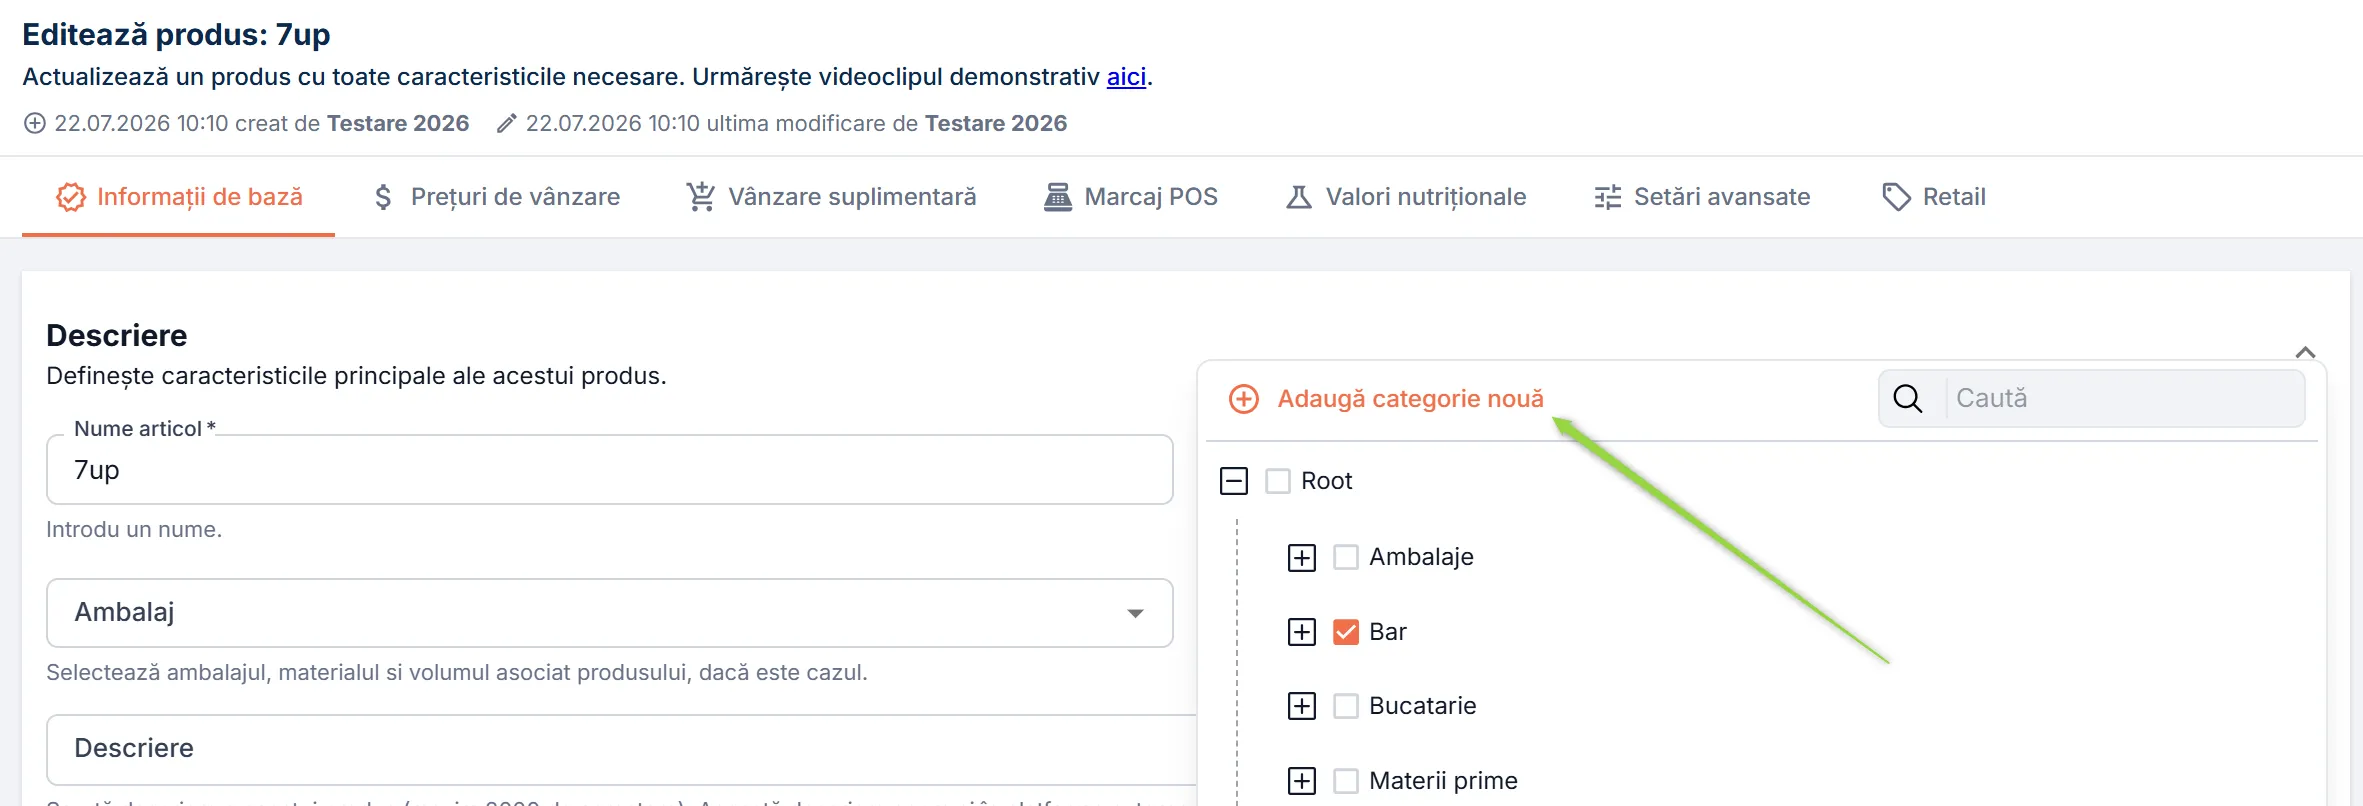The image size is (2363, 806).
Task: Select the Materii prime checkbox
Action: (1346, 781)
